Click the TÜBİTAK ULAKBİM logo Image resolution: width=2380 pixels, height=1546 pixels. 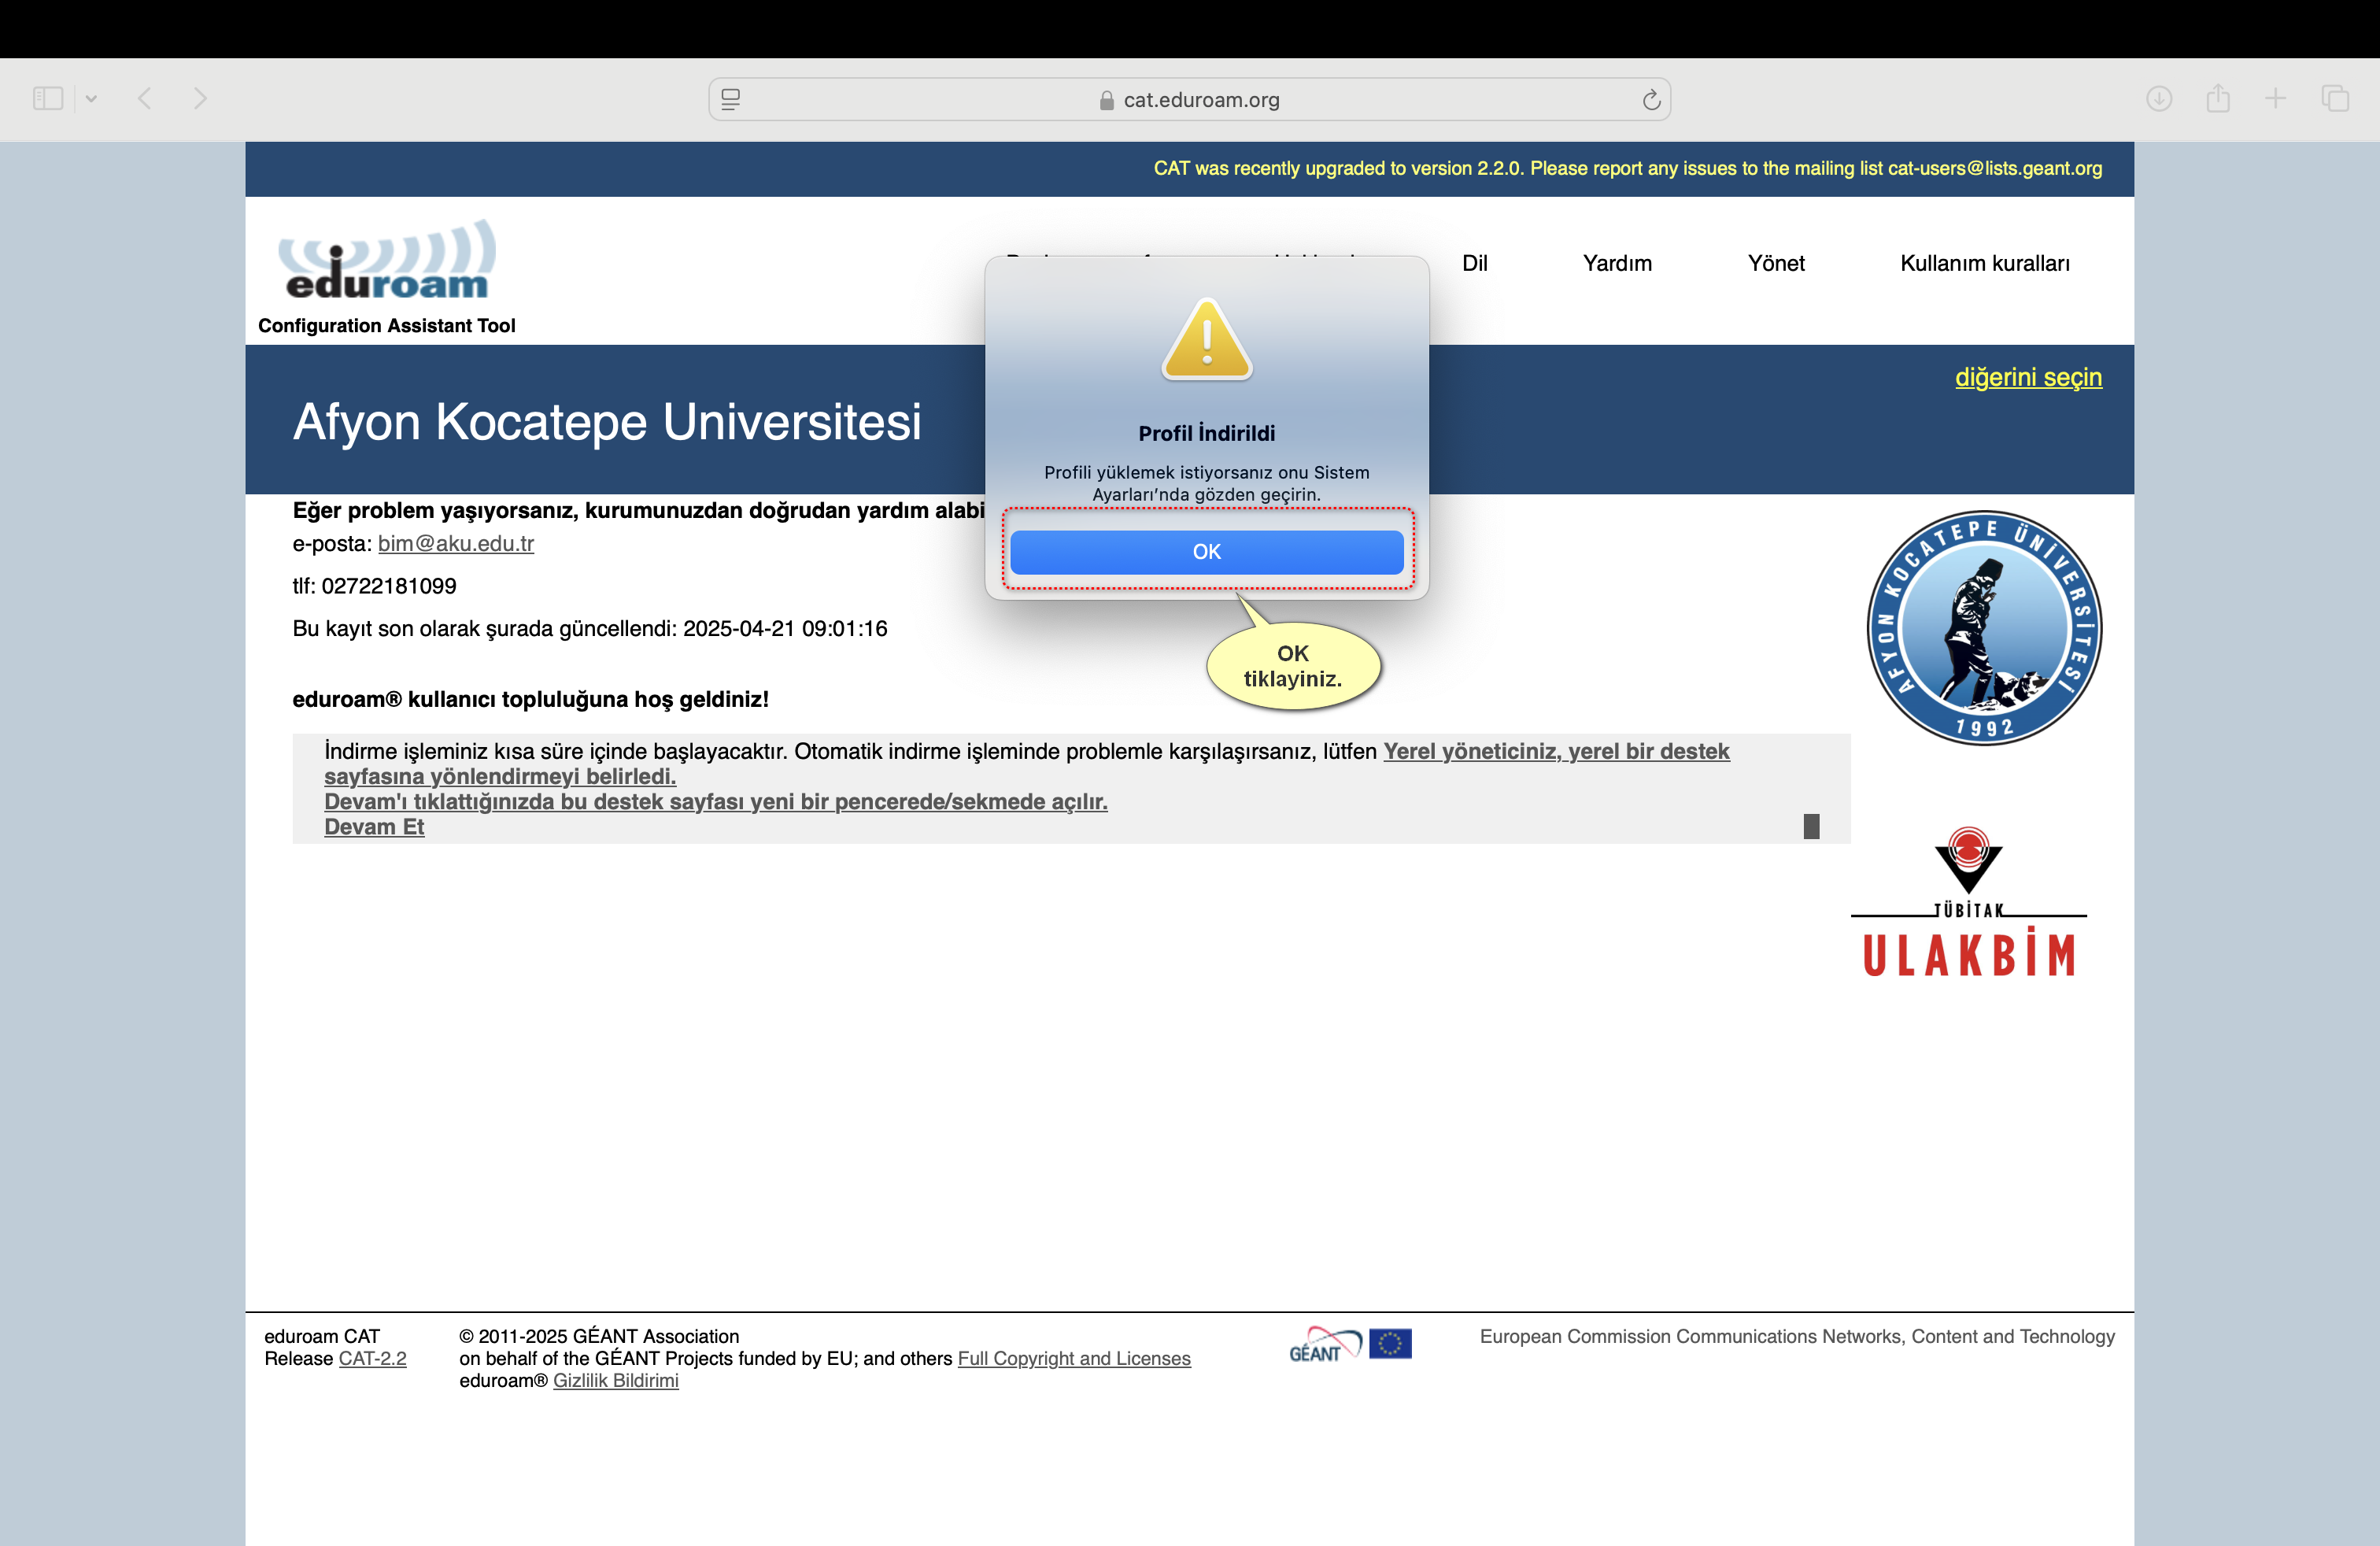pyautogui.click(x=1969, y=901)
